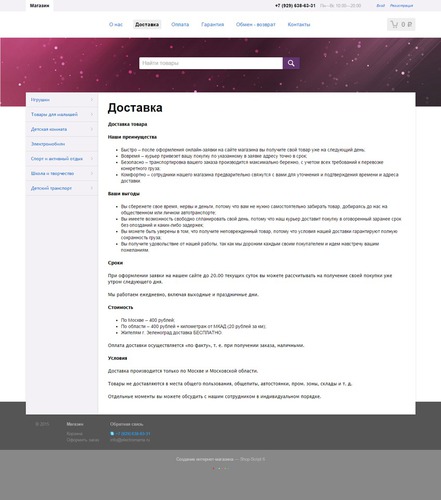Click the Skype phone icon in footer
441x500 pixels.
click(112, 434)
